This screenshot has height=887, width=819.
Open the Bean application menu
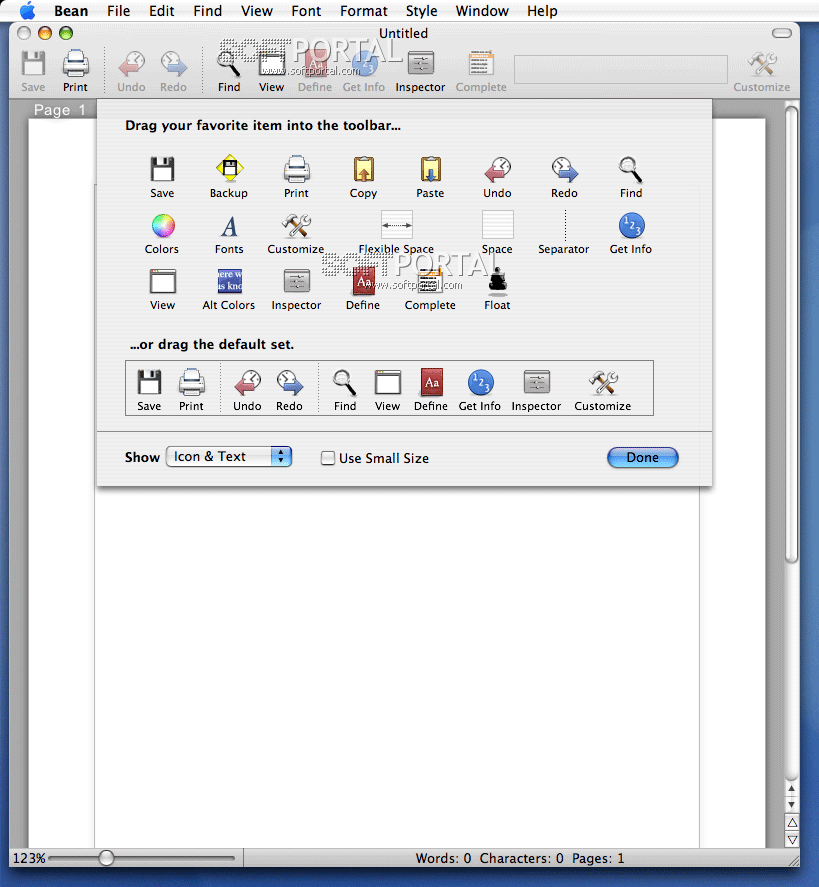[x=71, y=11]
